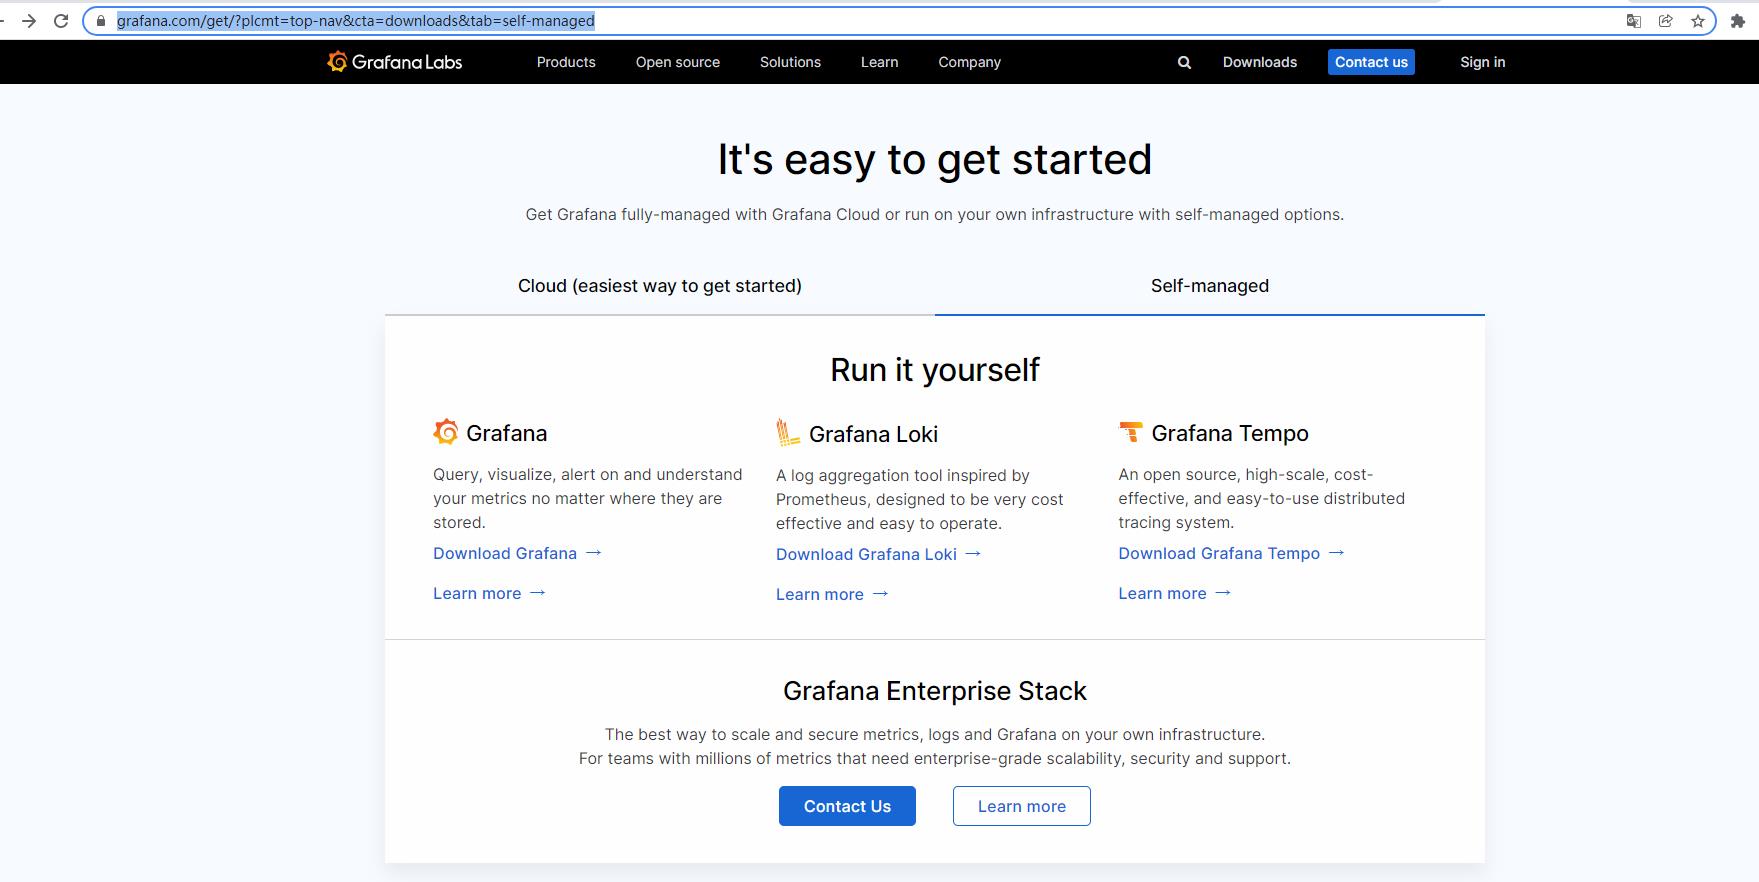
Task: Open the Company menu
Action: [969, 62]
